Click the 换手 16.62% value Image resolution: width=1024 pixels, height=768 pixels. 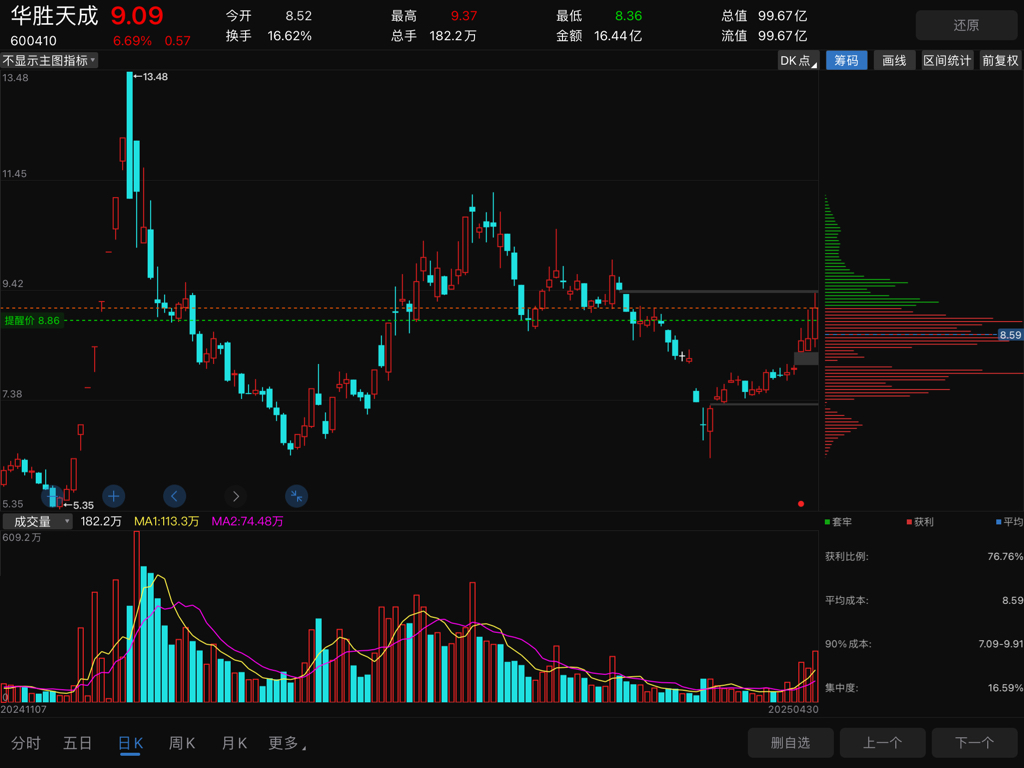pos(289,36)
